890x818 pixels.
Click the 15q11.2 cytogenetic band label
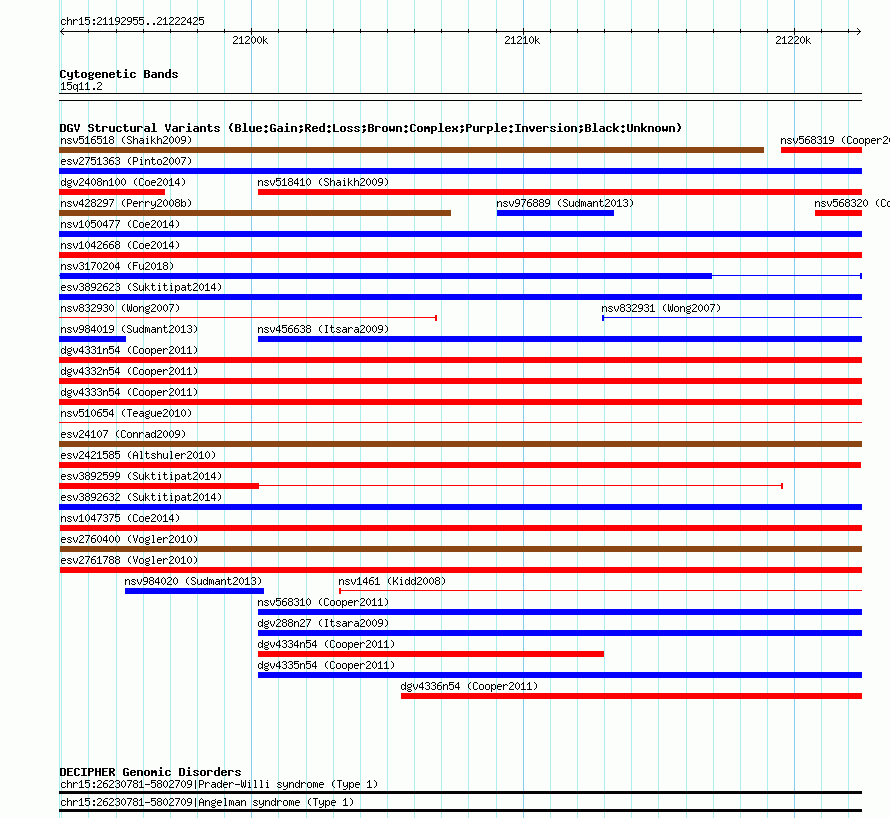tap(81, 87)
